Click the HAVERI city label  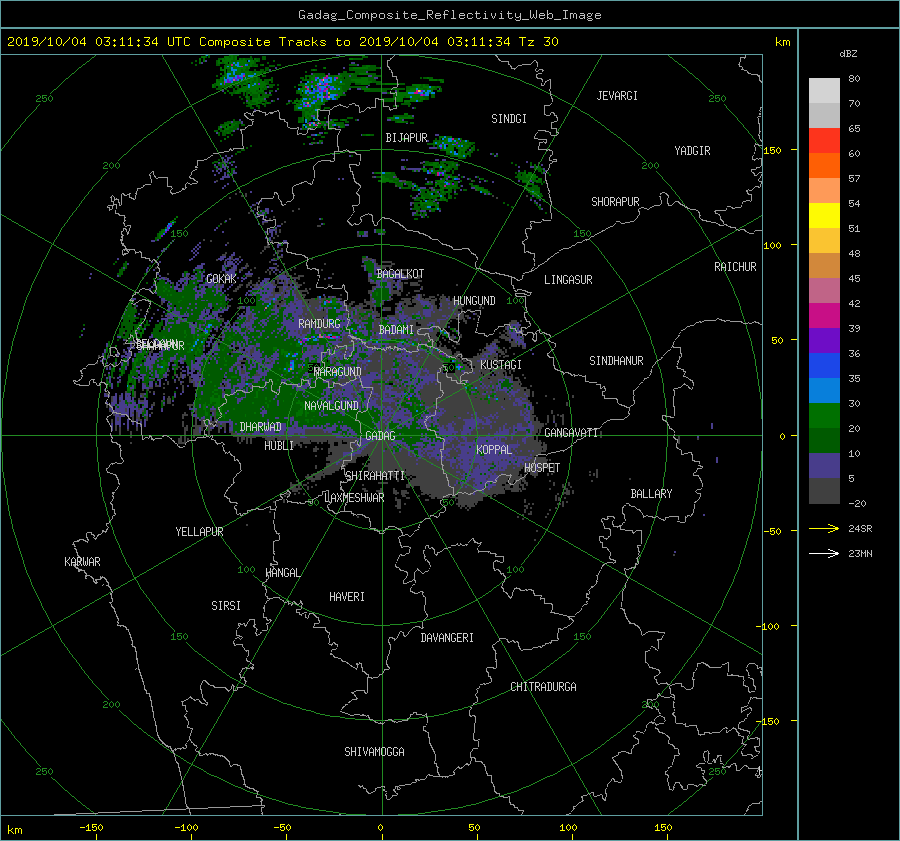click(347, 597)
